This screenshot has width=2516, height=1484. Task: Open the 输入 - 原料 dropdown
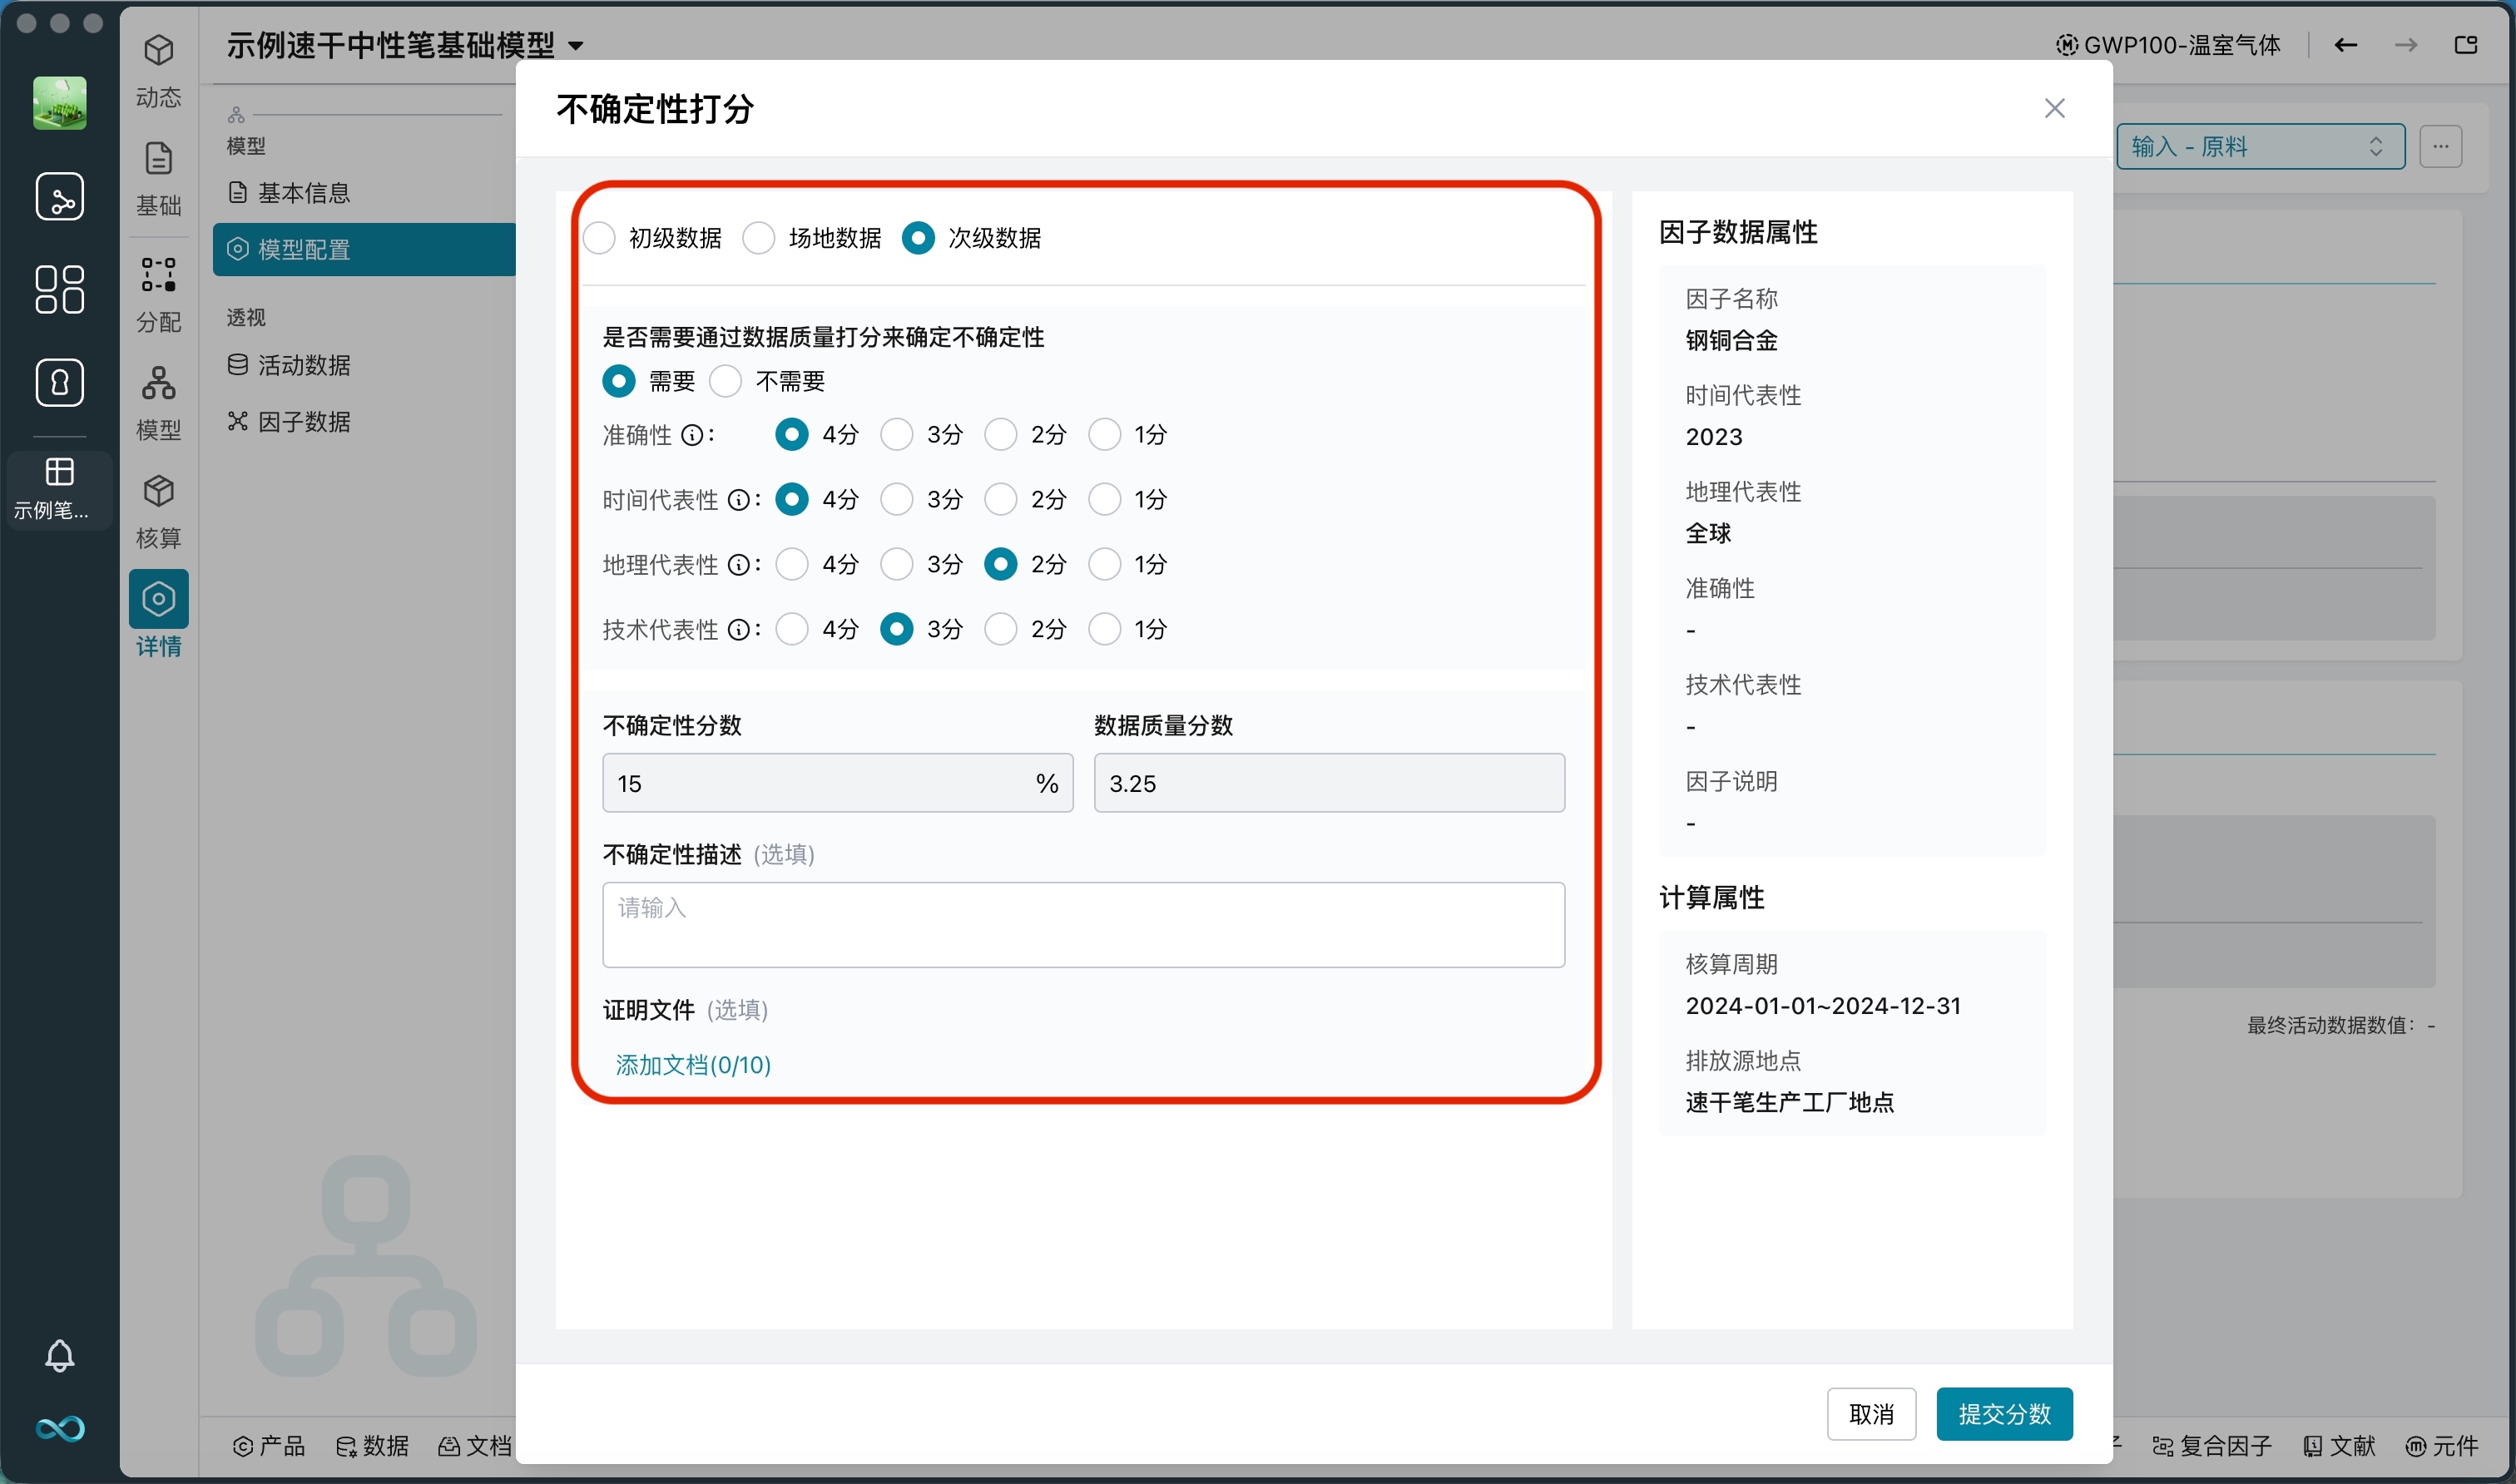(x=2261, y=146)
